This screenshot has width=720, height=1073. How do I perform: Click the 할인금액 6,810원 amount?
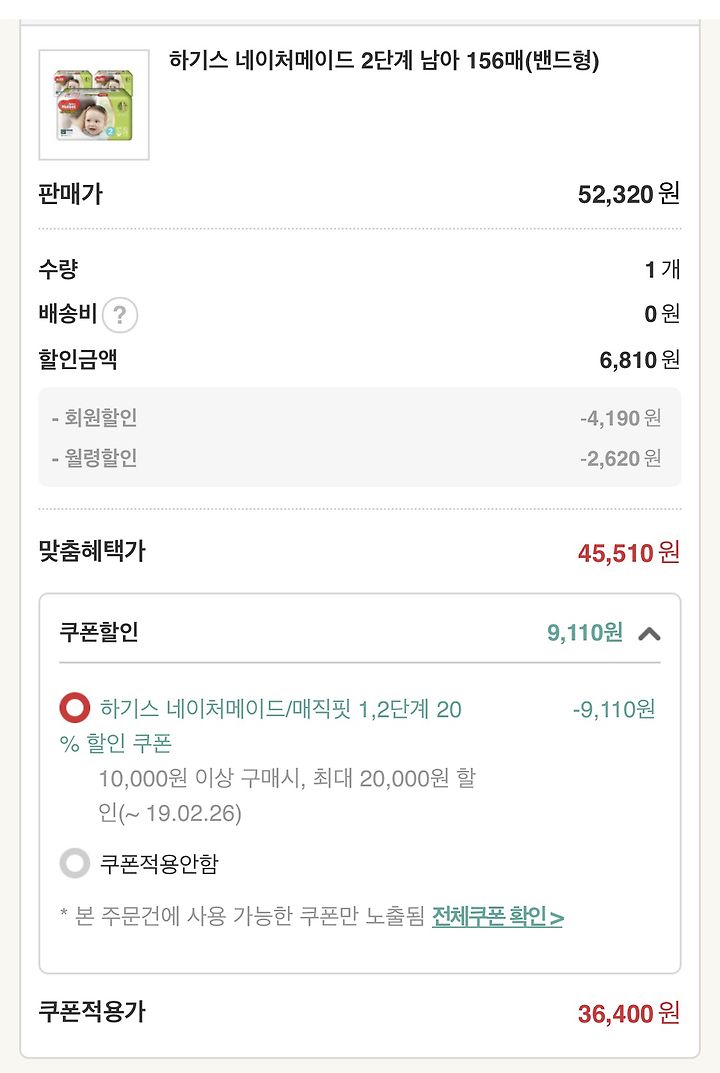coord(640,359)
